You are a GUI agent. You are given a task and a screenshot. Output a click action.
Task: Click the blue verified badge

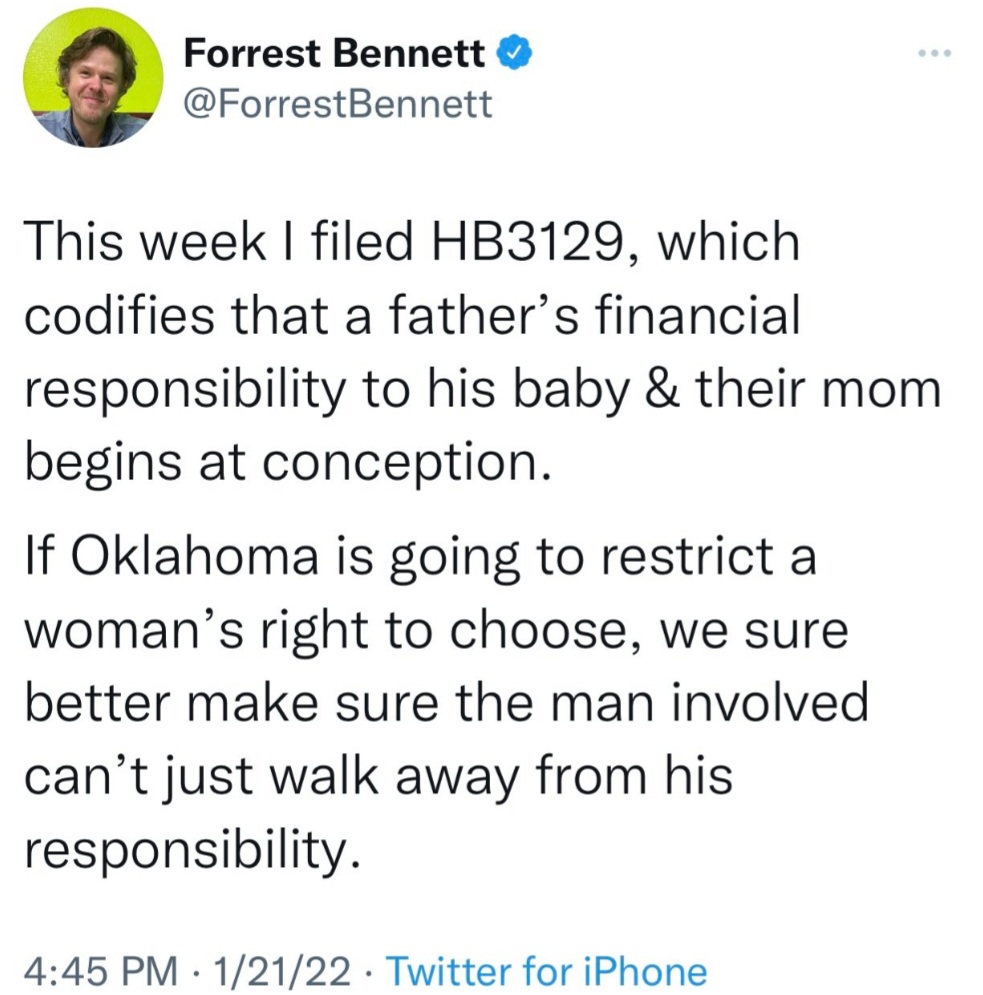[x=513, y=53]
